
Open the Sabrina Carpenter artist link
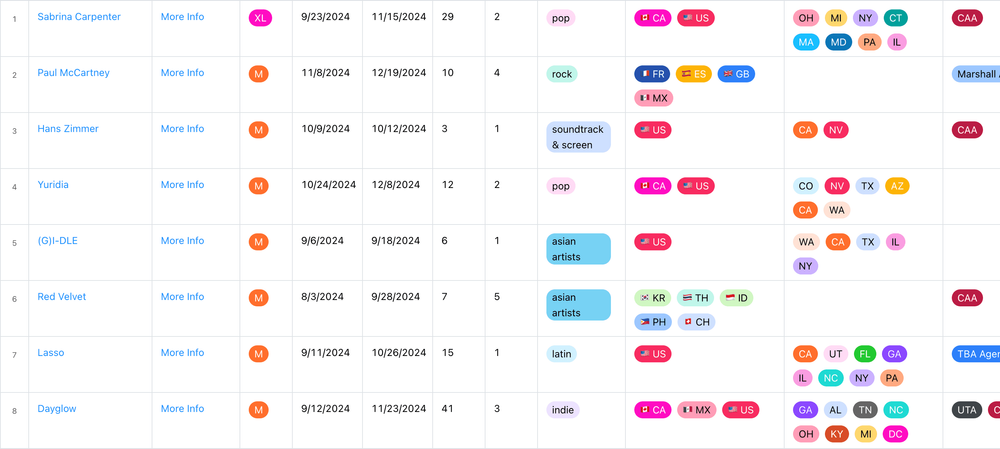[x=78, y=17]
